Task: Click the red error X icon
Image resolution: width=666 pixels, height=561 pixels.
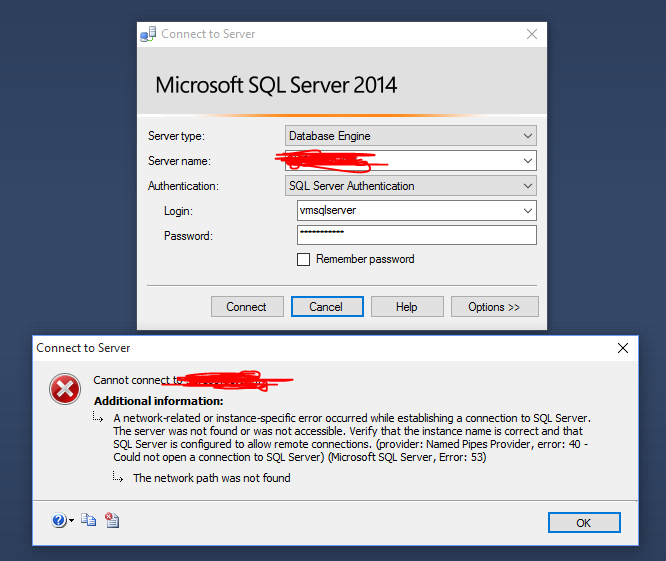Action: [x=65, y=389]
